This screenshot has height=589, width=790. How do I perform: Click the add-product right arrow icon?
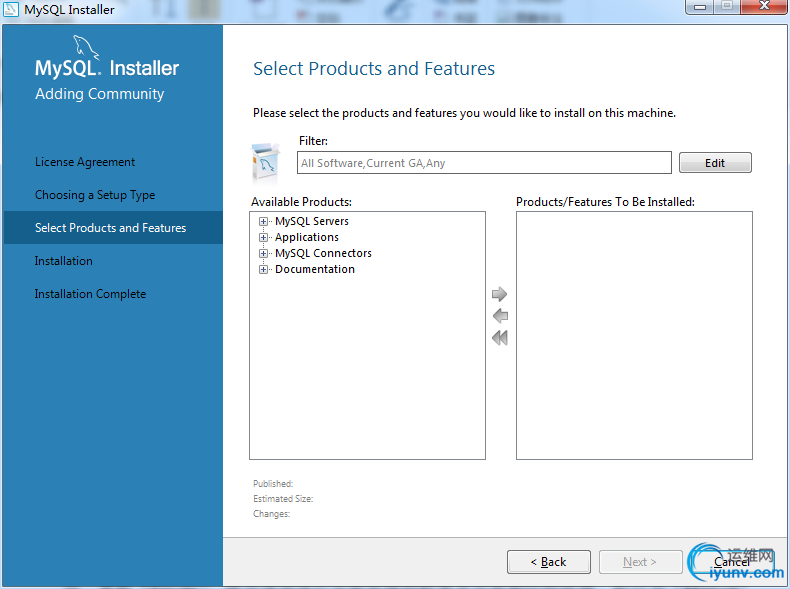[x=499, y=294]
